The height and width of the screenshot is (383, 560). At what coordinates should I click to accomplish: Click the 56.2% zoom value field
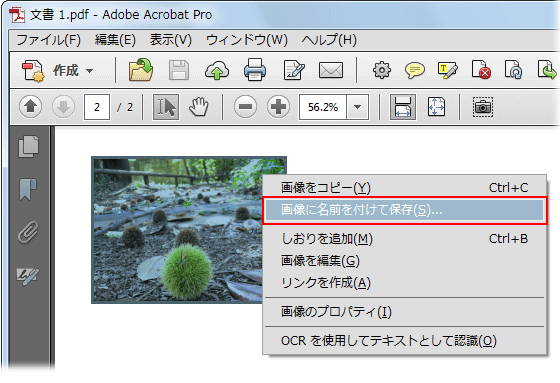point(322,107)
